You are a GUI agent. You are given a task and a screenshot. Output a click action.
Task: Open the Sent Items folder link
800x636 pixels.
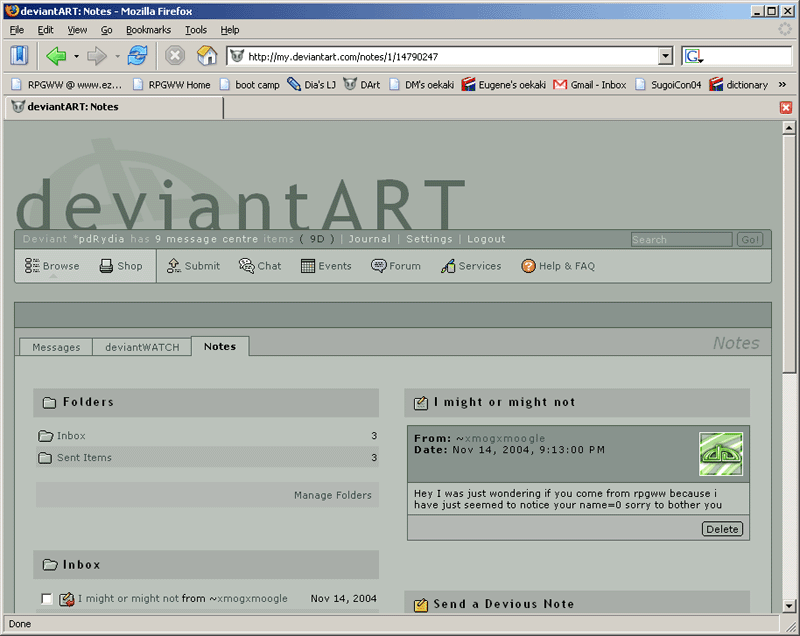click(84, 458)
